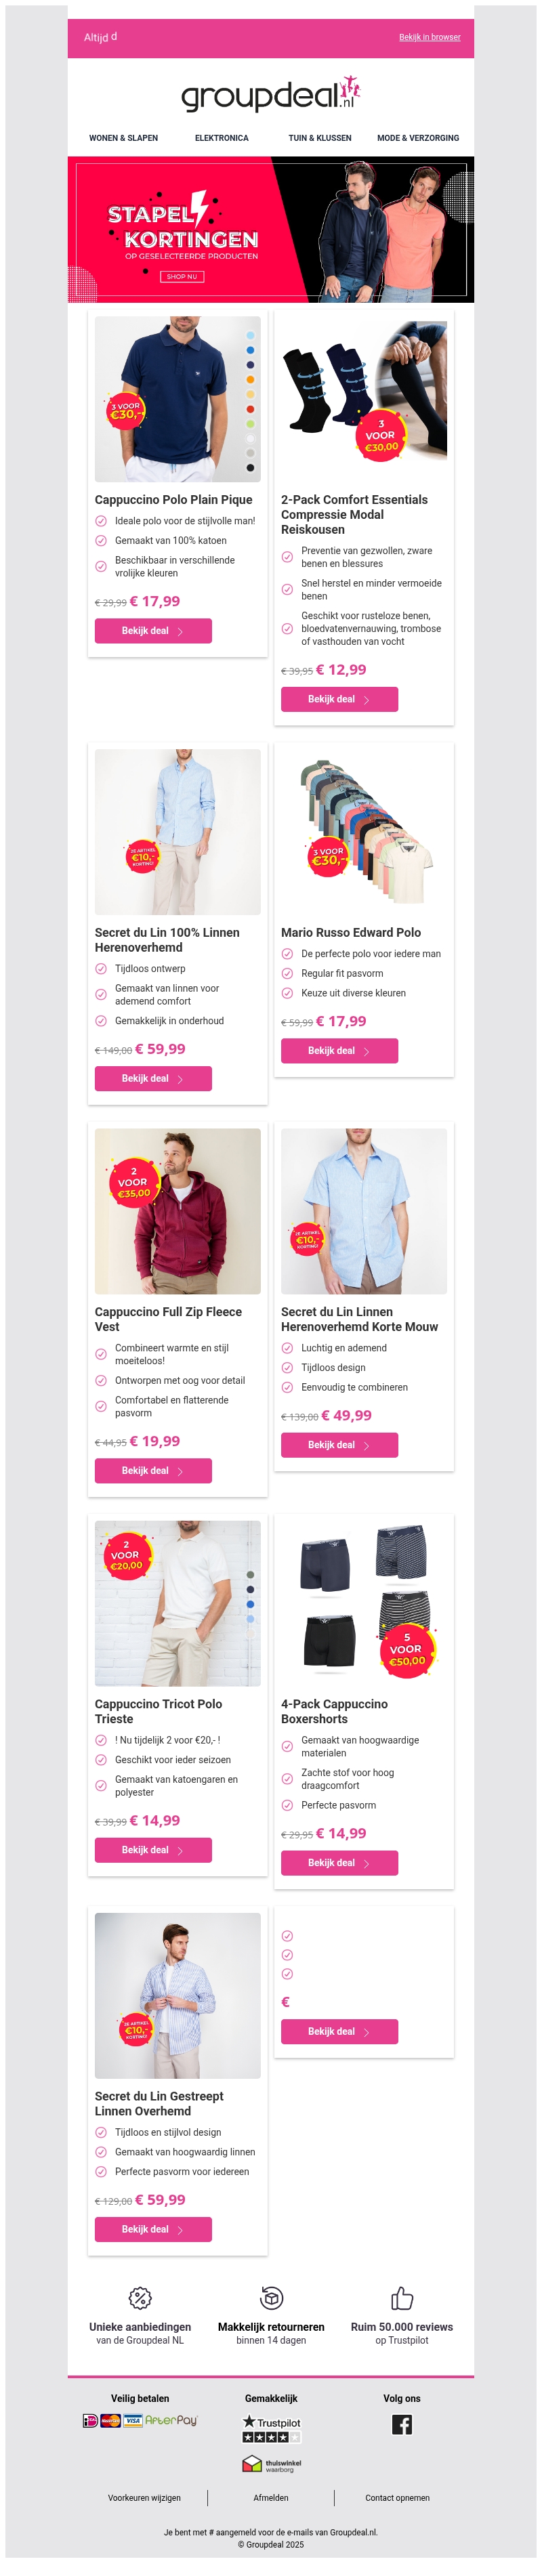Viewport: 542px width, 2576px height.
Task: Click the Makkelijk retourneren return icon
Action: click(271, 2297)
